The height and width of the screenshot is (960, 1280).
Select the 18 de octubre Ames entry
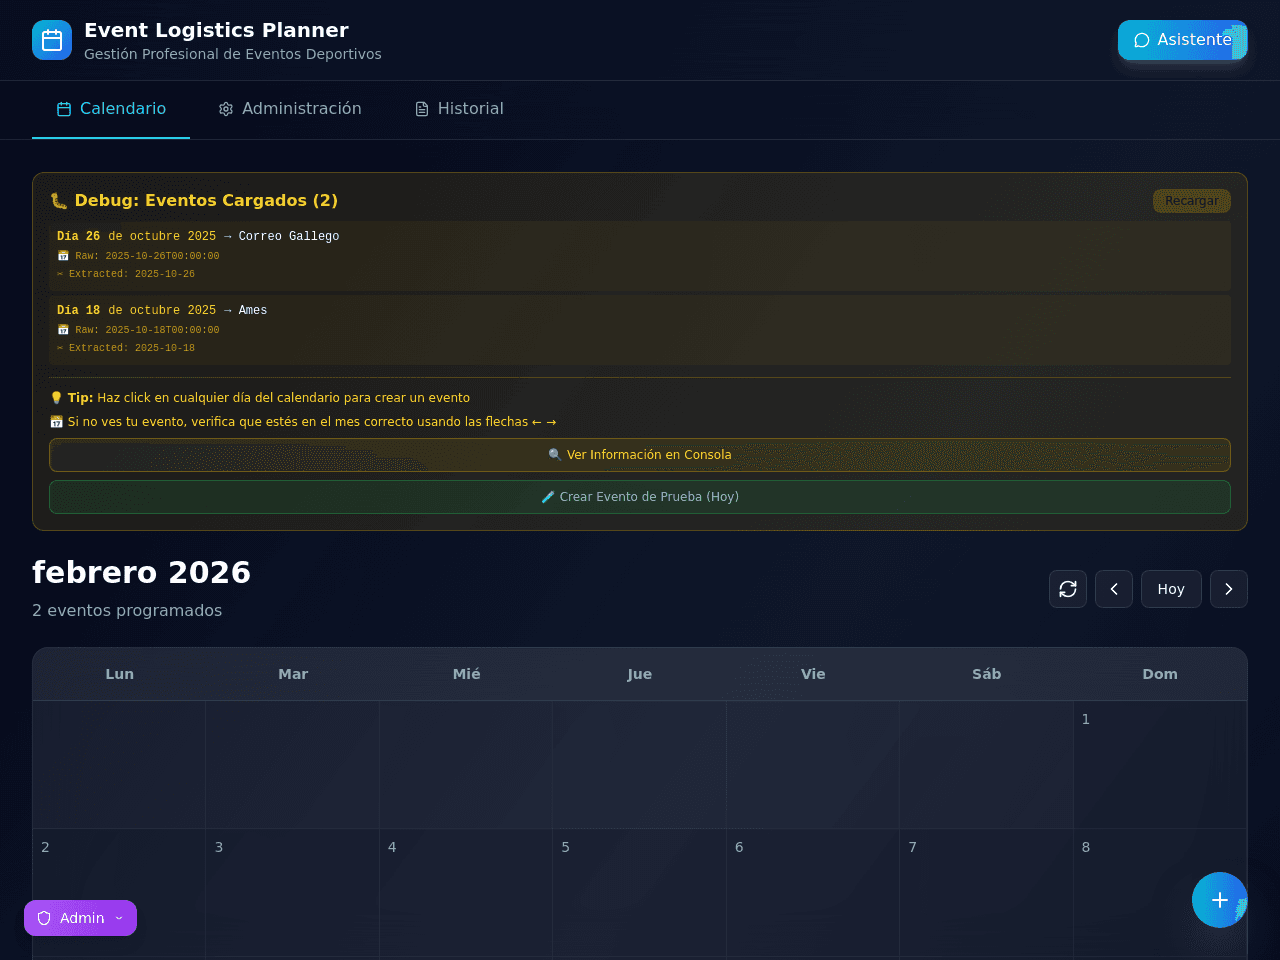coord(640,329)
